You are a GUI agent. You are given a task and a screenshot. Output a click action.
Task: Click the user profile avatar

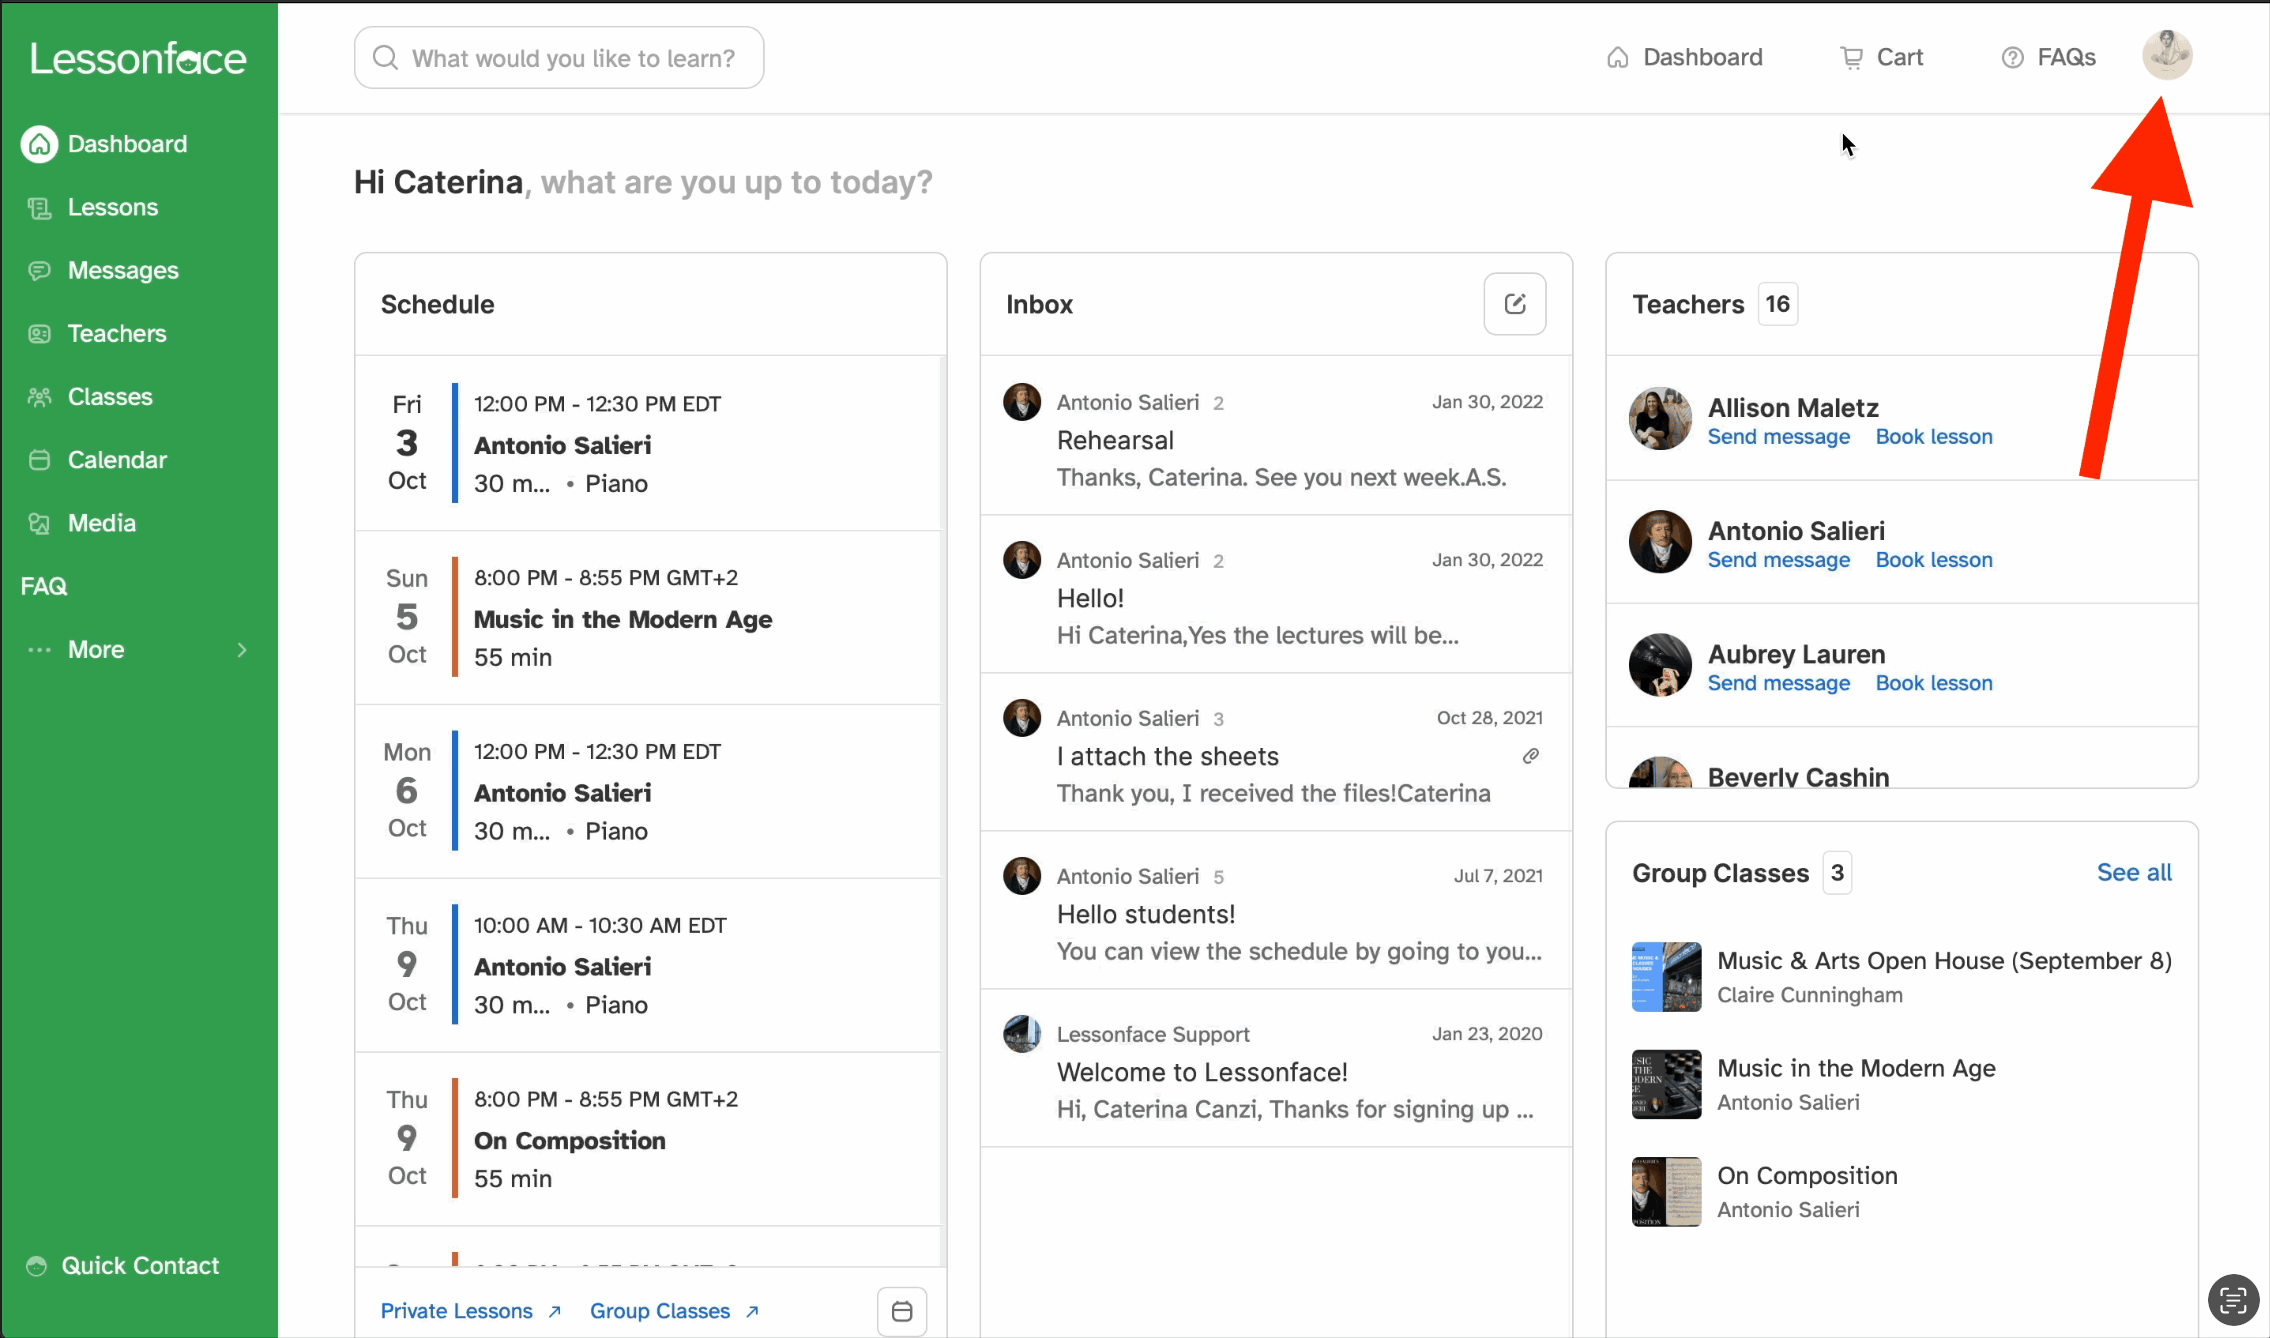[2166, 55]
